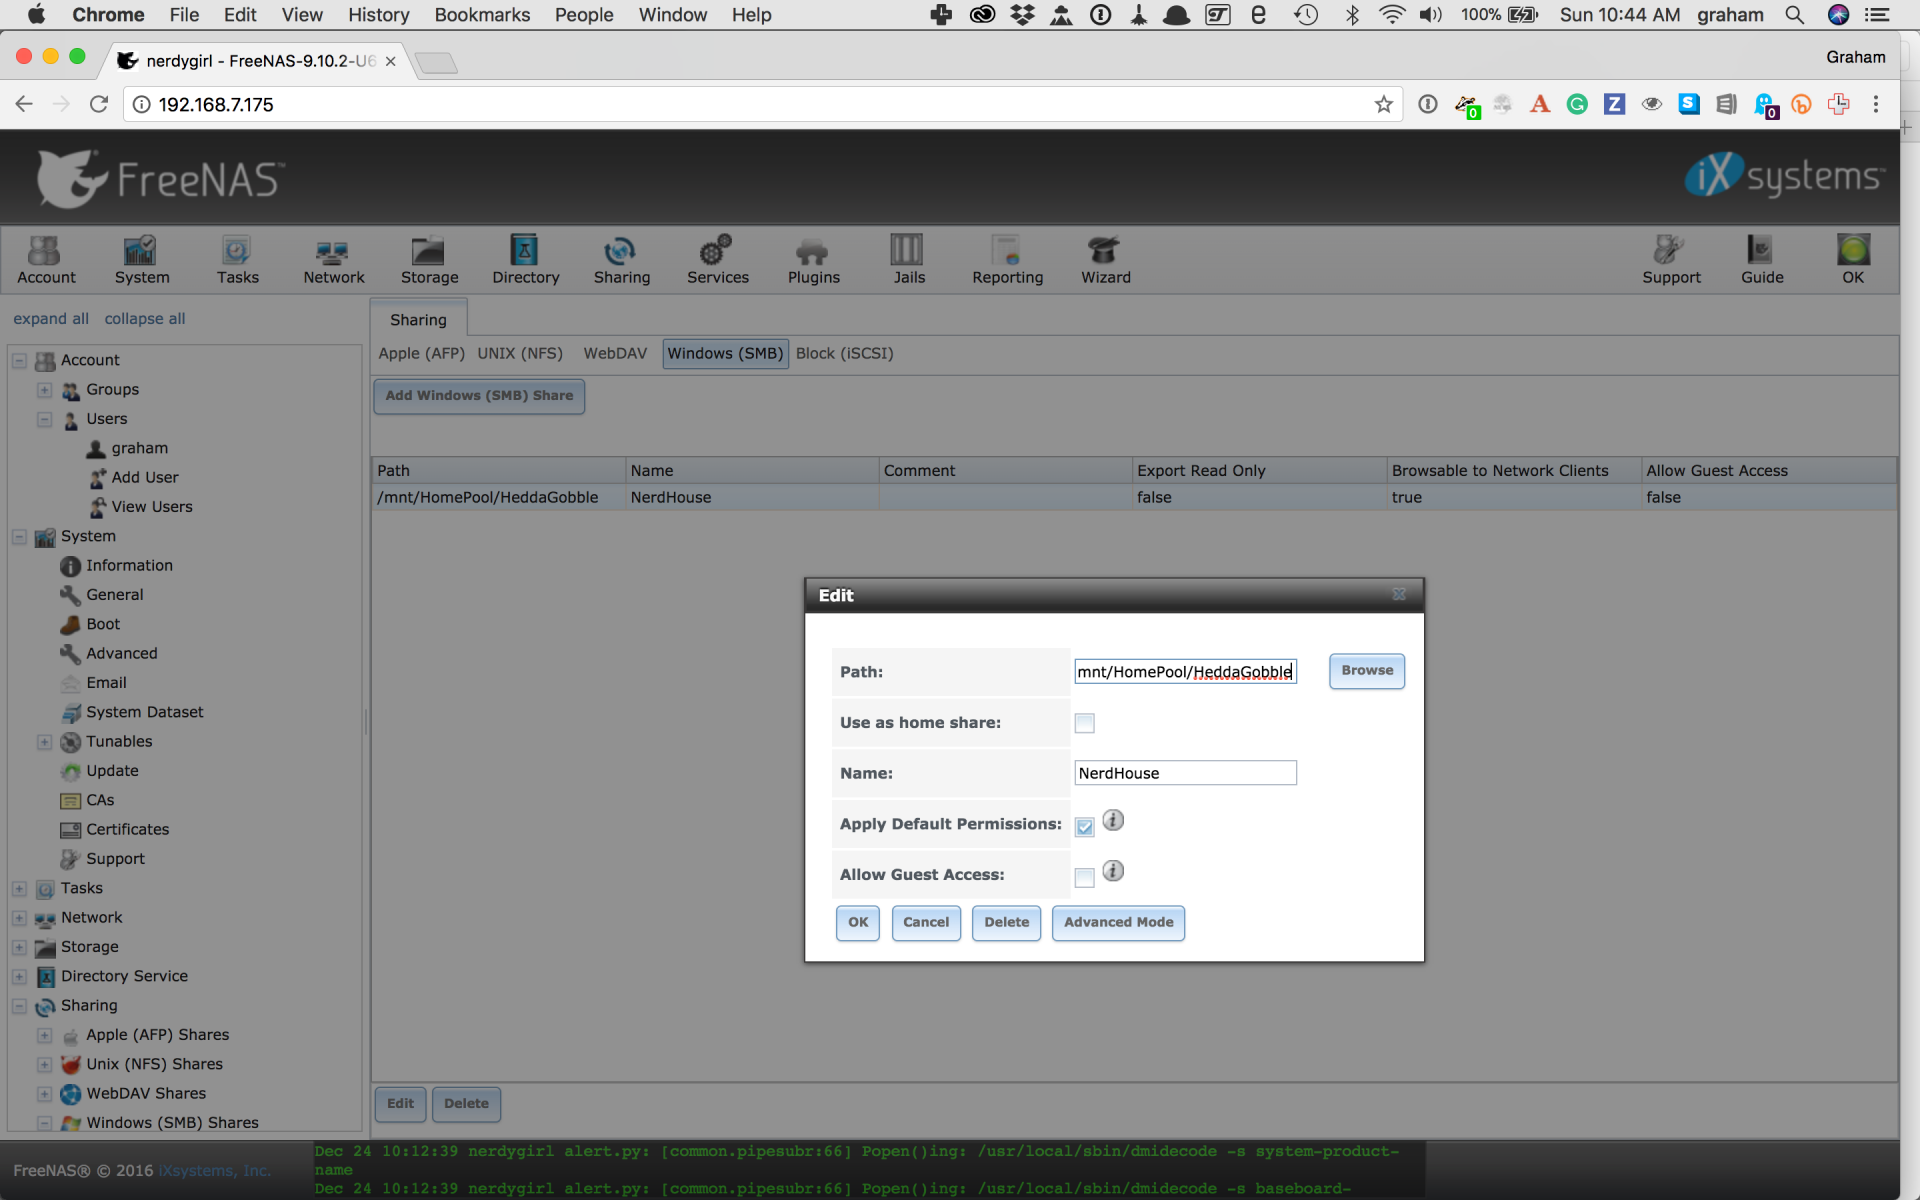Open the System toolbar icon

pos(141,260)
